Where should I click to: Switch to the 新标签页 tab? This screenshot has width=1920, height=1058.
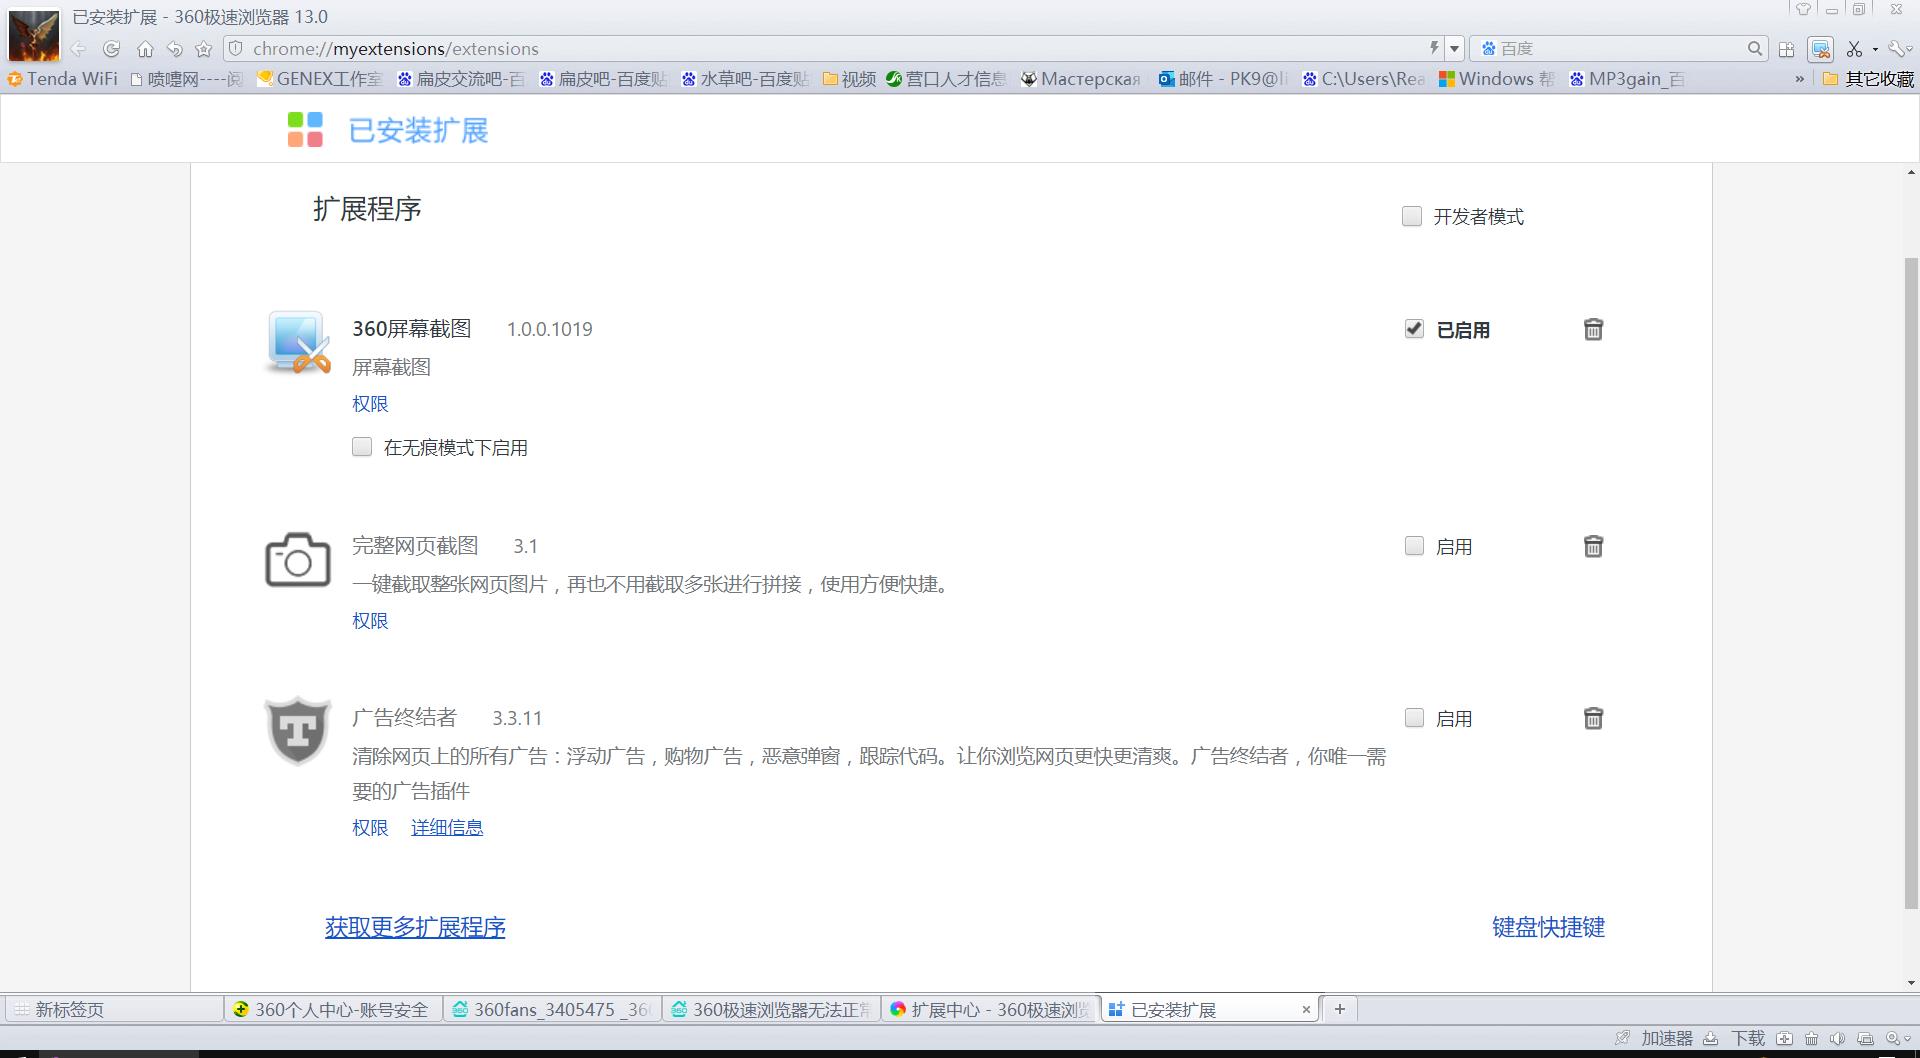point(114,1009)
